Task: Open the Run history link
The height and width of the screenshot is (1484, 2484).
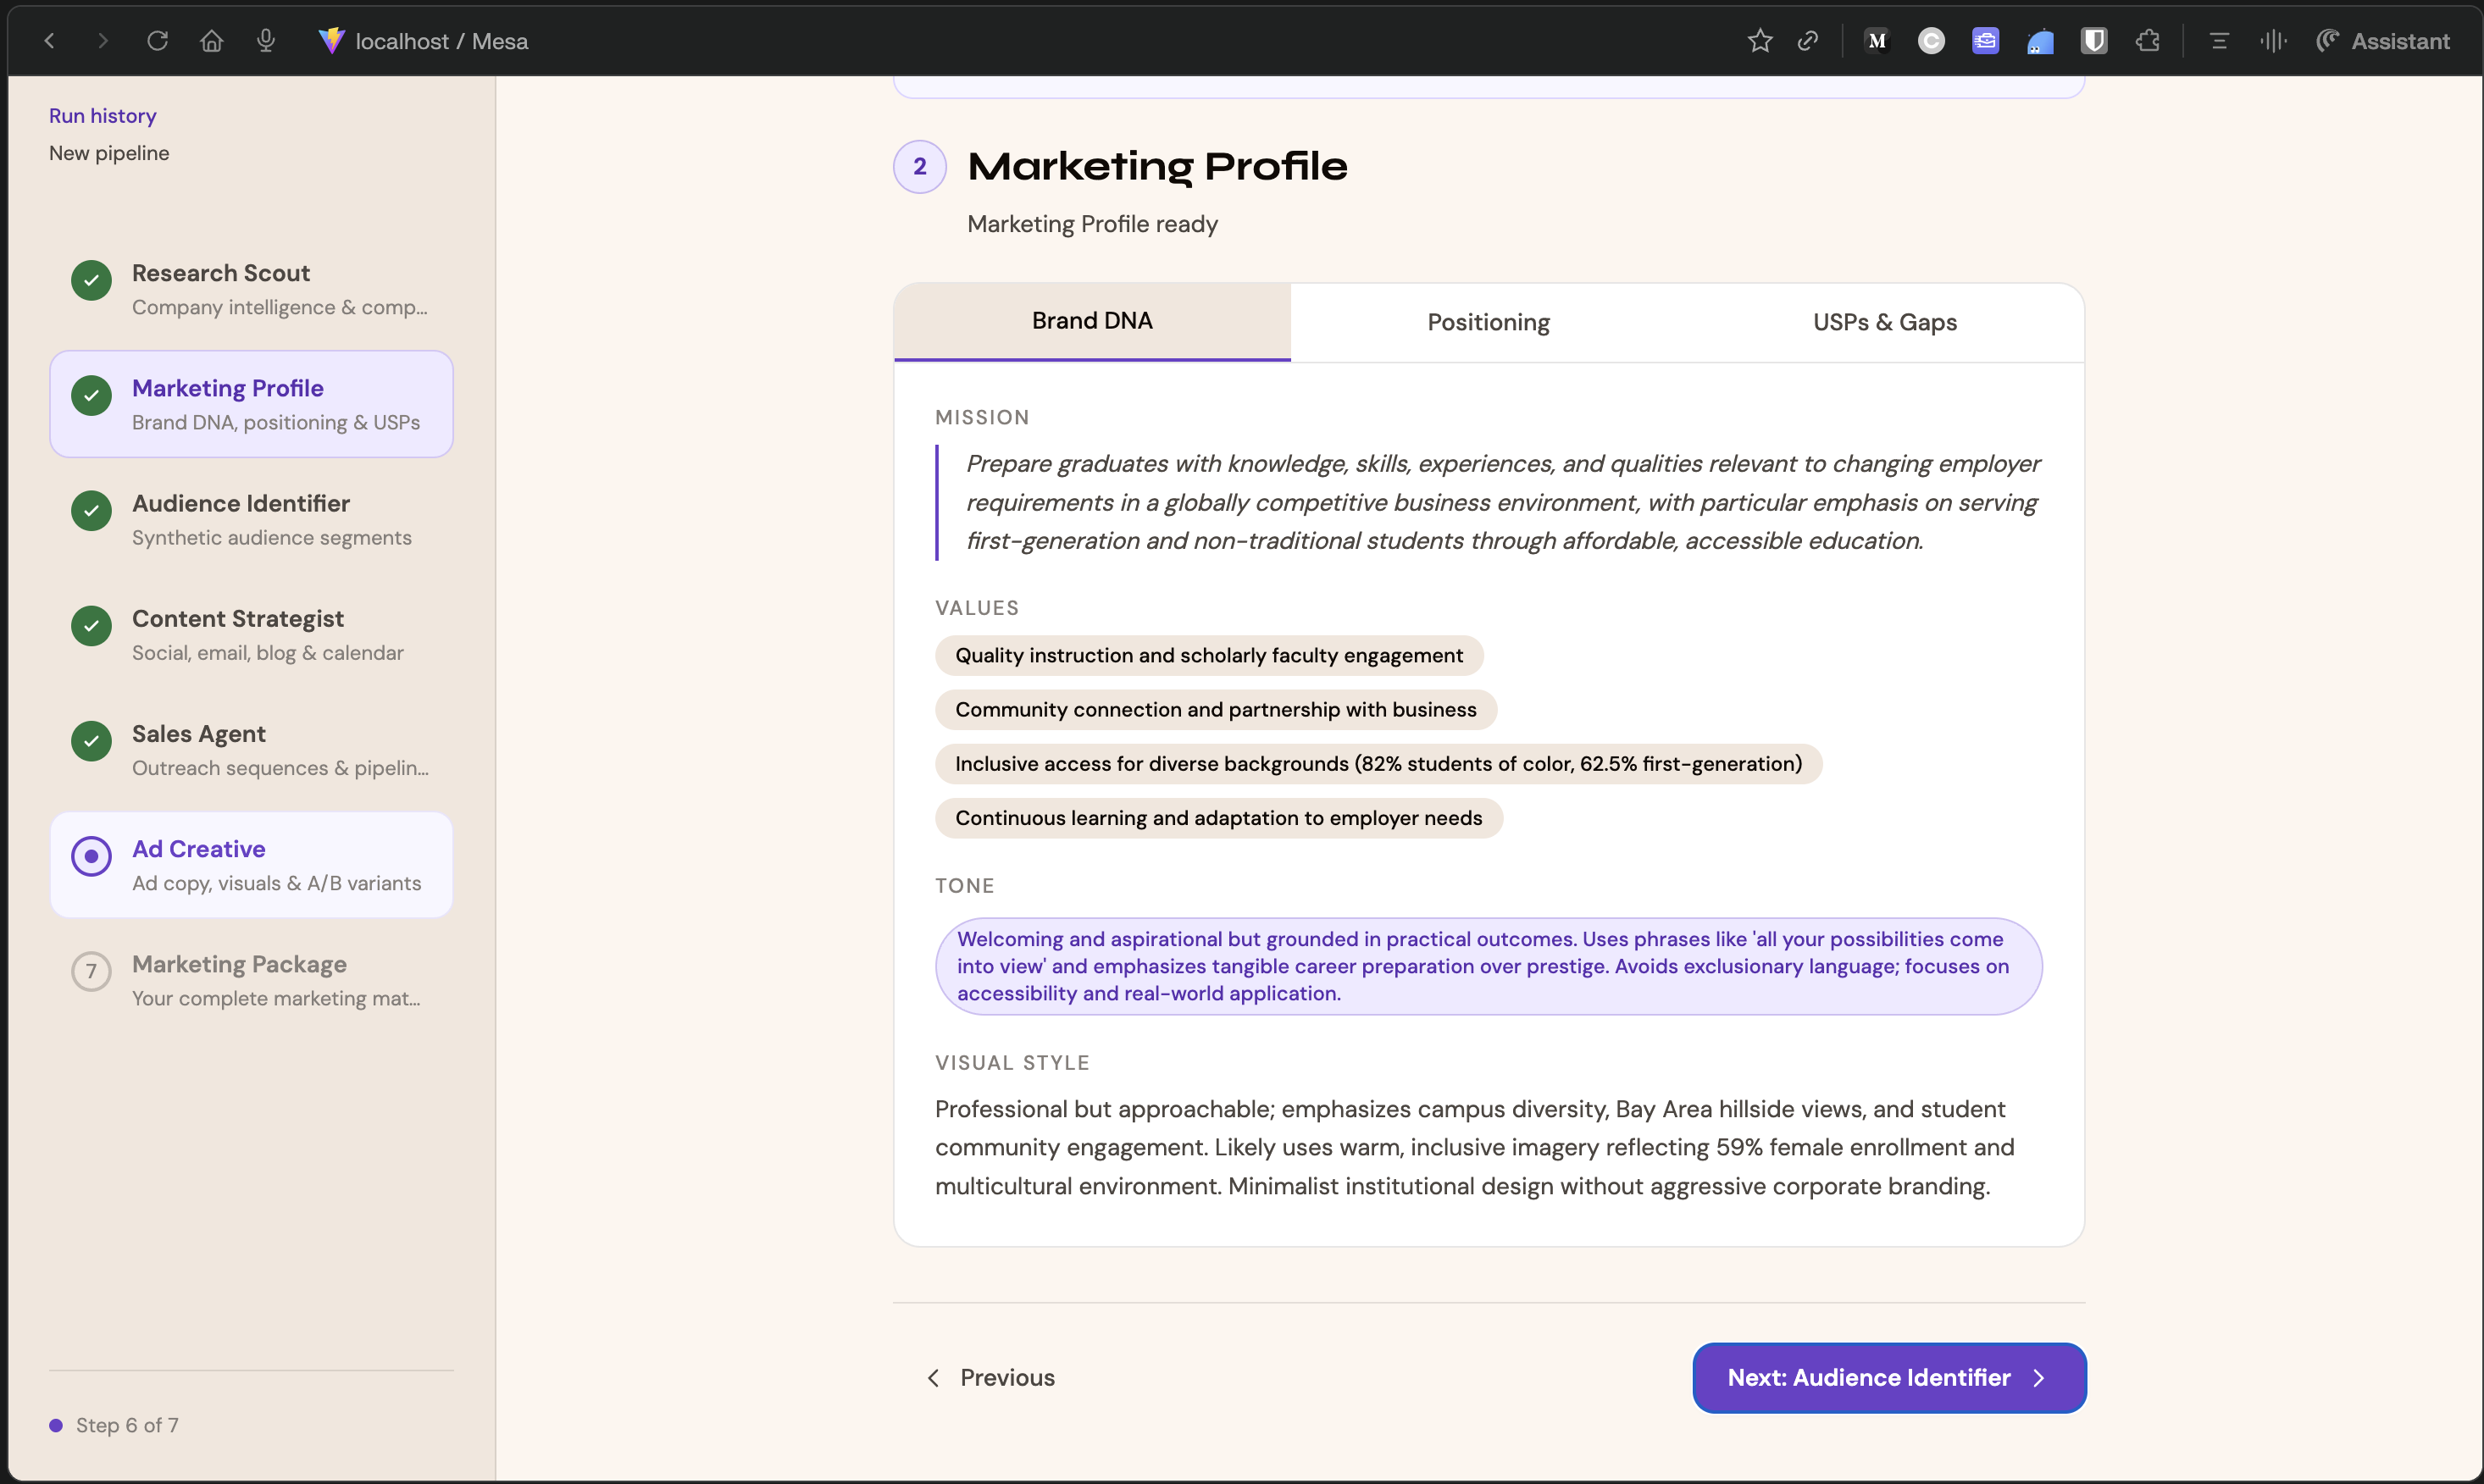Action: pyautogui.click(x=103, y=116)
